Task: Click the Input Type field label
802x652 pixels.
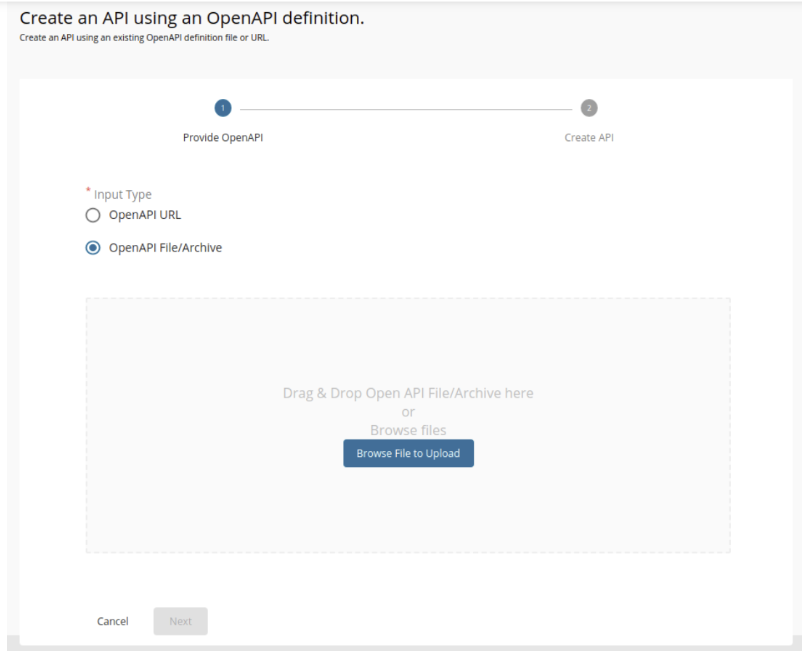Action: point(123,194)
